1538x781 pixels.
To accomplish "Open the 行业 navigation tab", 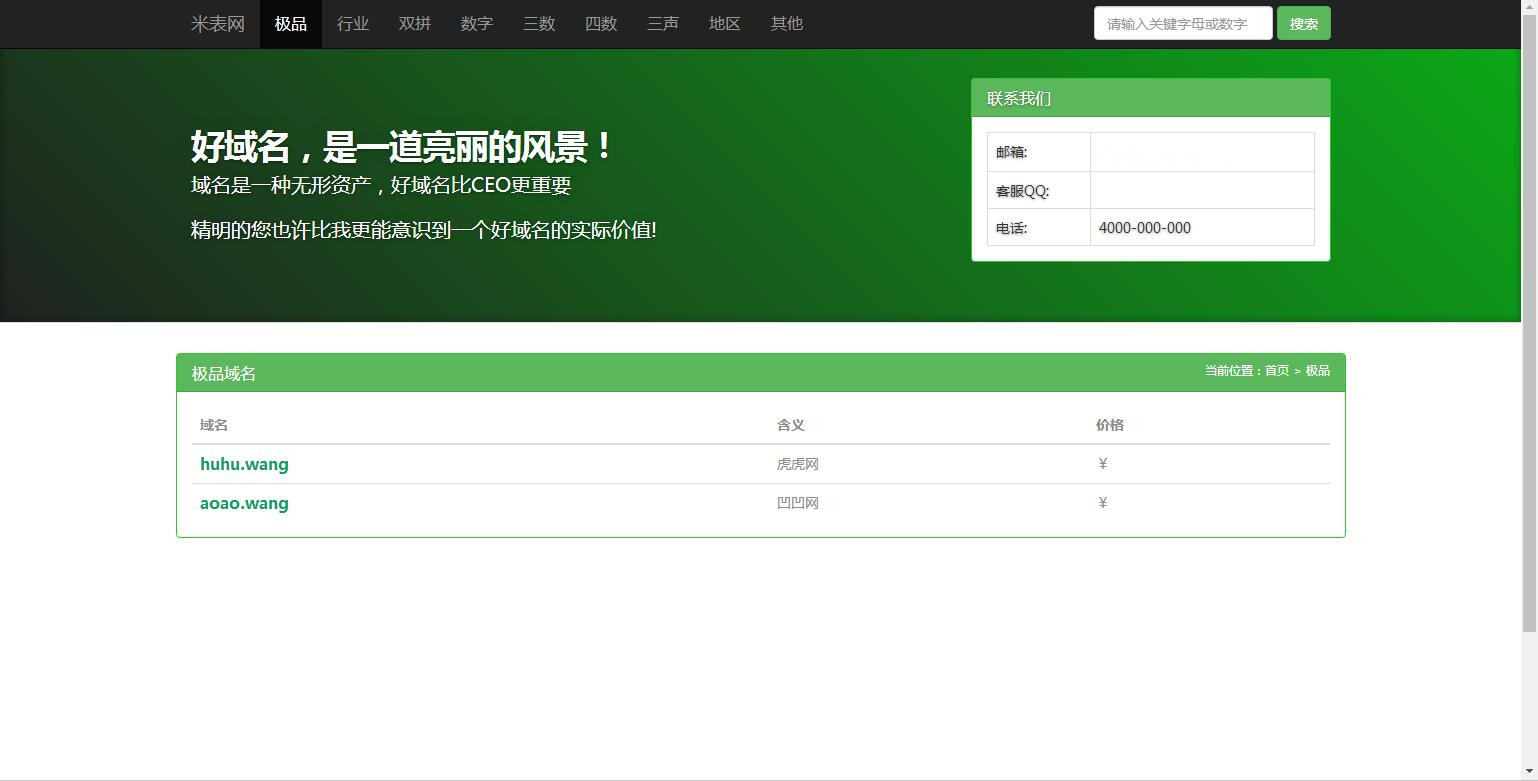I will [353, 24].
